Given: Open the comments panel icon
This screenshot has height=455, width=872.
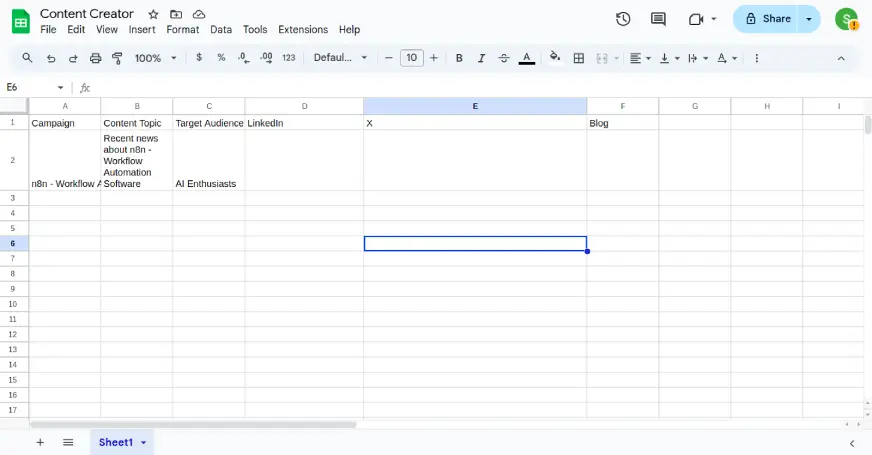Looking at the screenshot, I should [x=658, y=19].
